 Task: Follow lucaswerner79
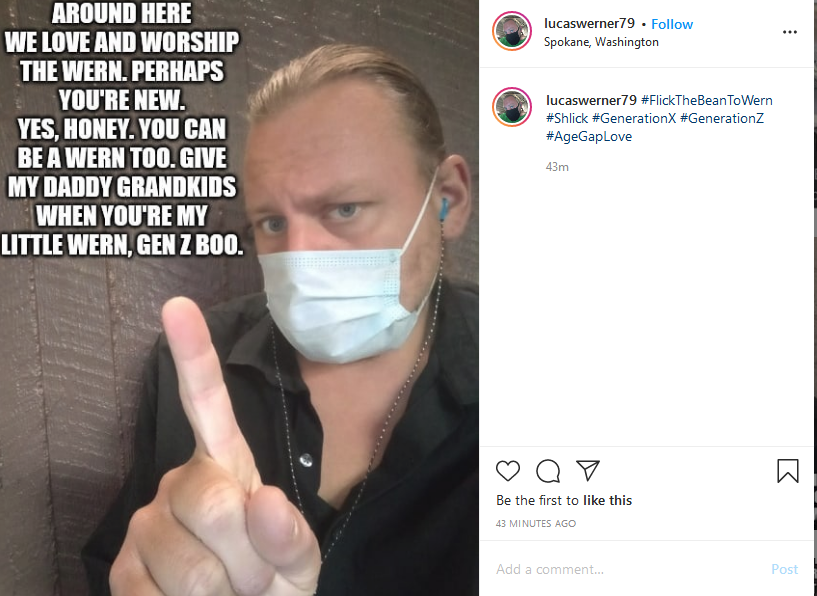pos(672,24)
